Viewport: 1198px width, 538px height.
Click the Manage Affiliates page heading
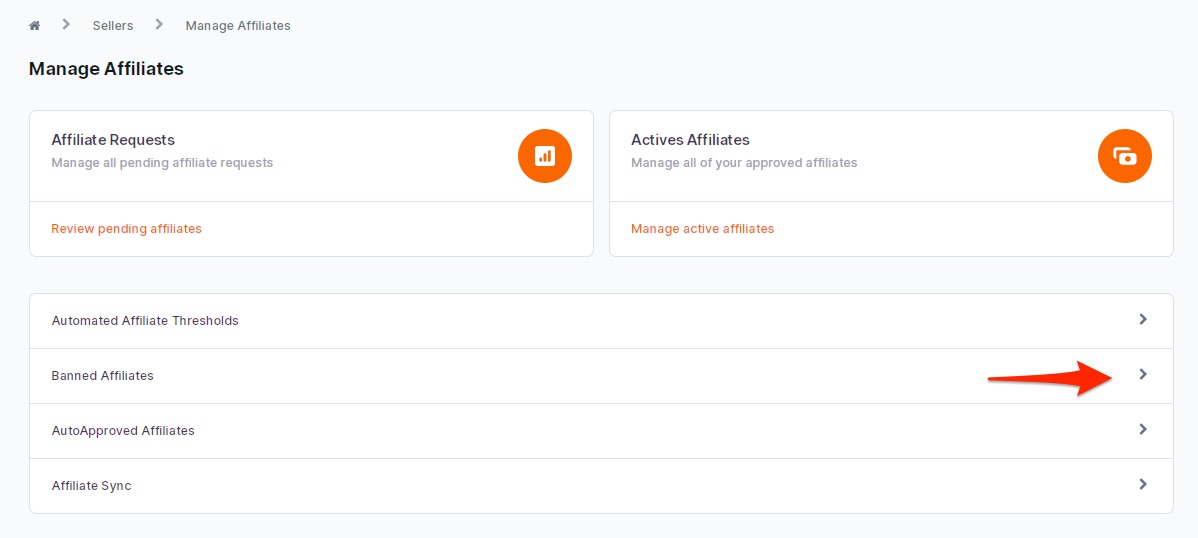click(x=106, y=69)
